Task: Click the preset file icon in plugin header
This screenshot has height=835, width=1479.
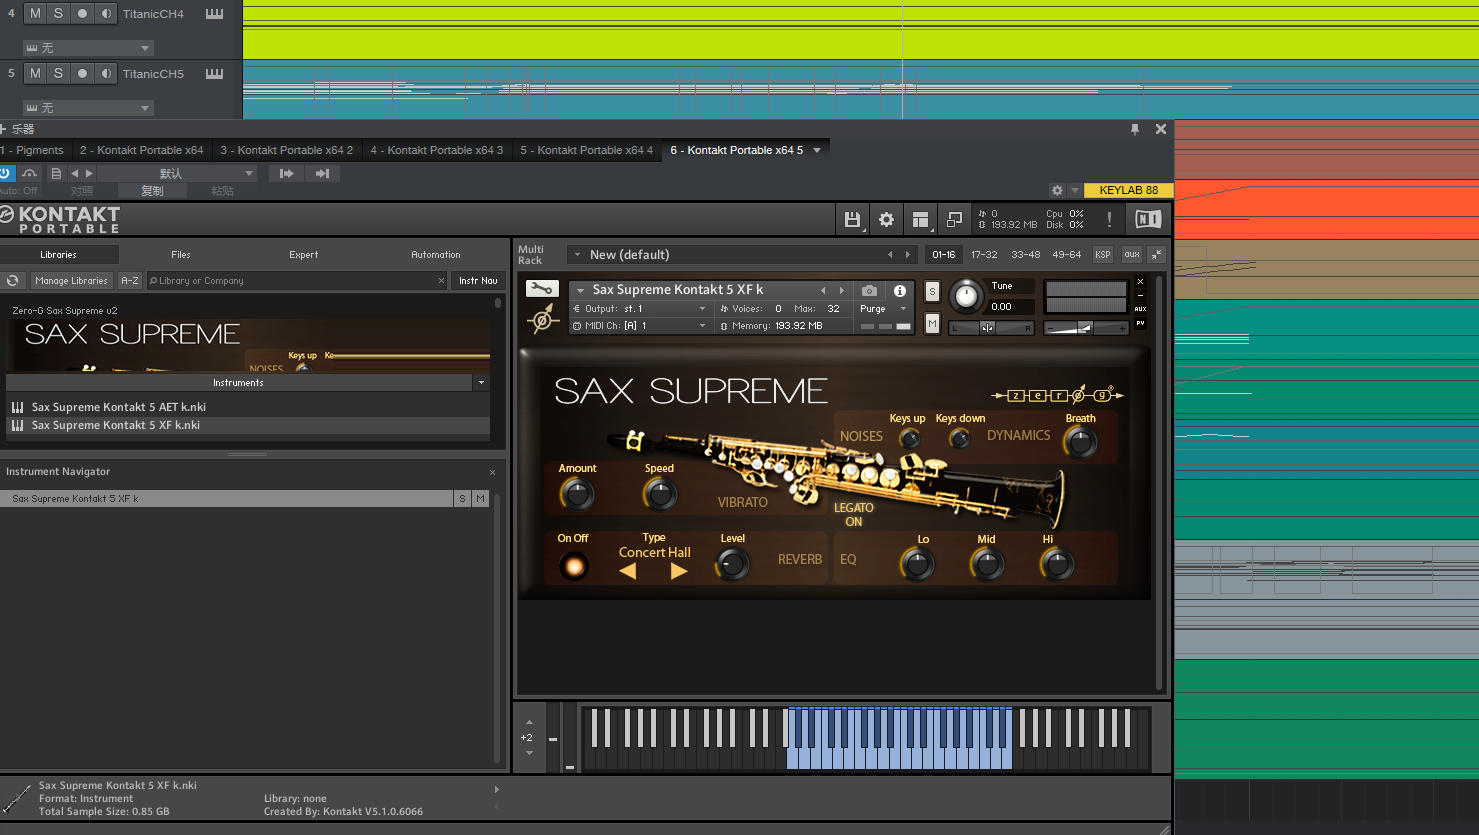Action: 56,173
